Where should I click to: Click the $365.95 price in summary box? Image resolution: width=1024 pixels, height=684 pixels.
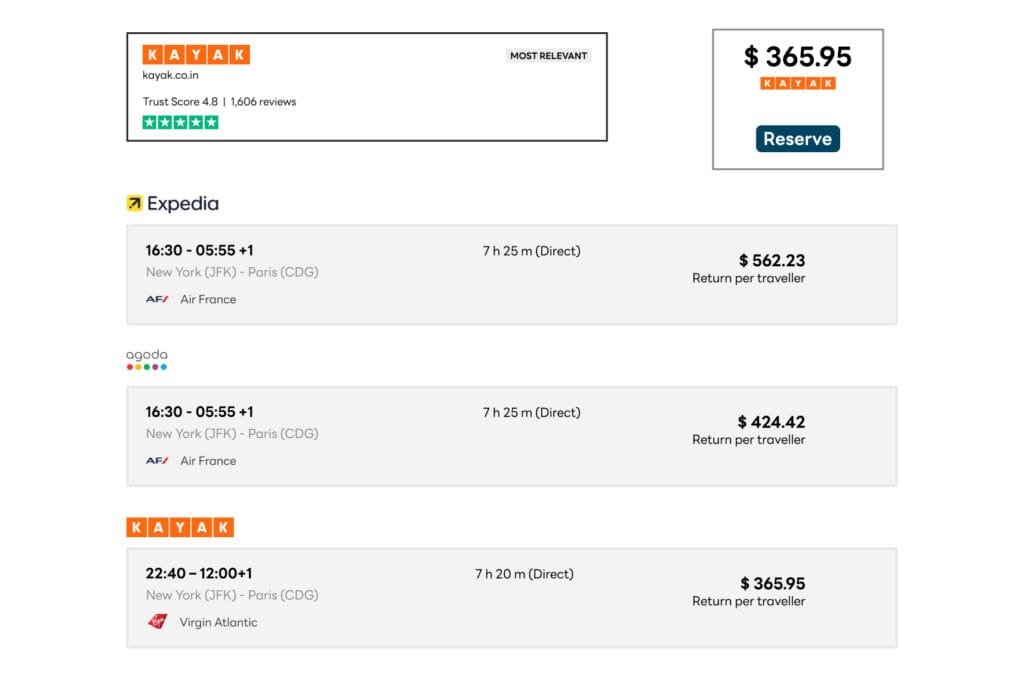pyautogui.click(x=797, y=57)
